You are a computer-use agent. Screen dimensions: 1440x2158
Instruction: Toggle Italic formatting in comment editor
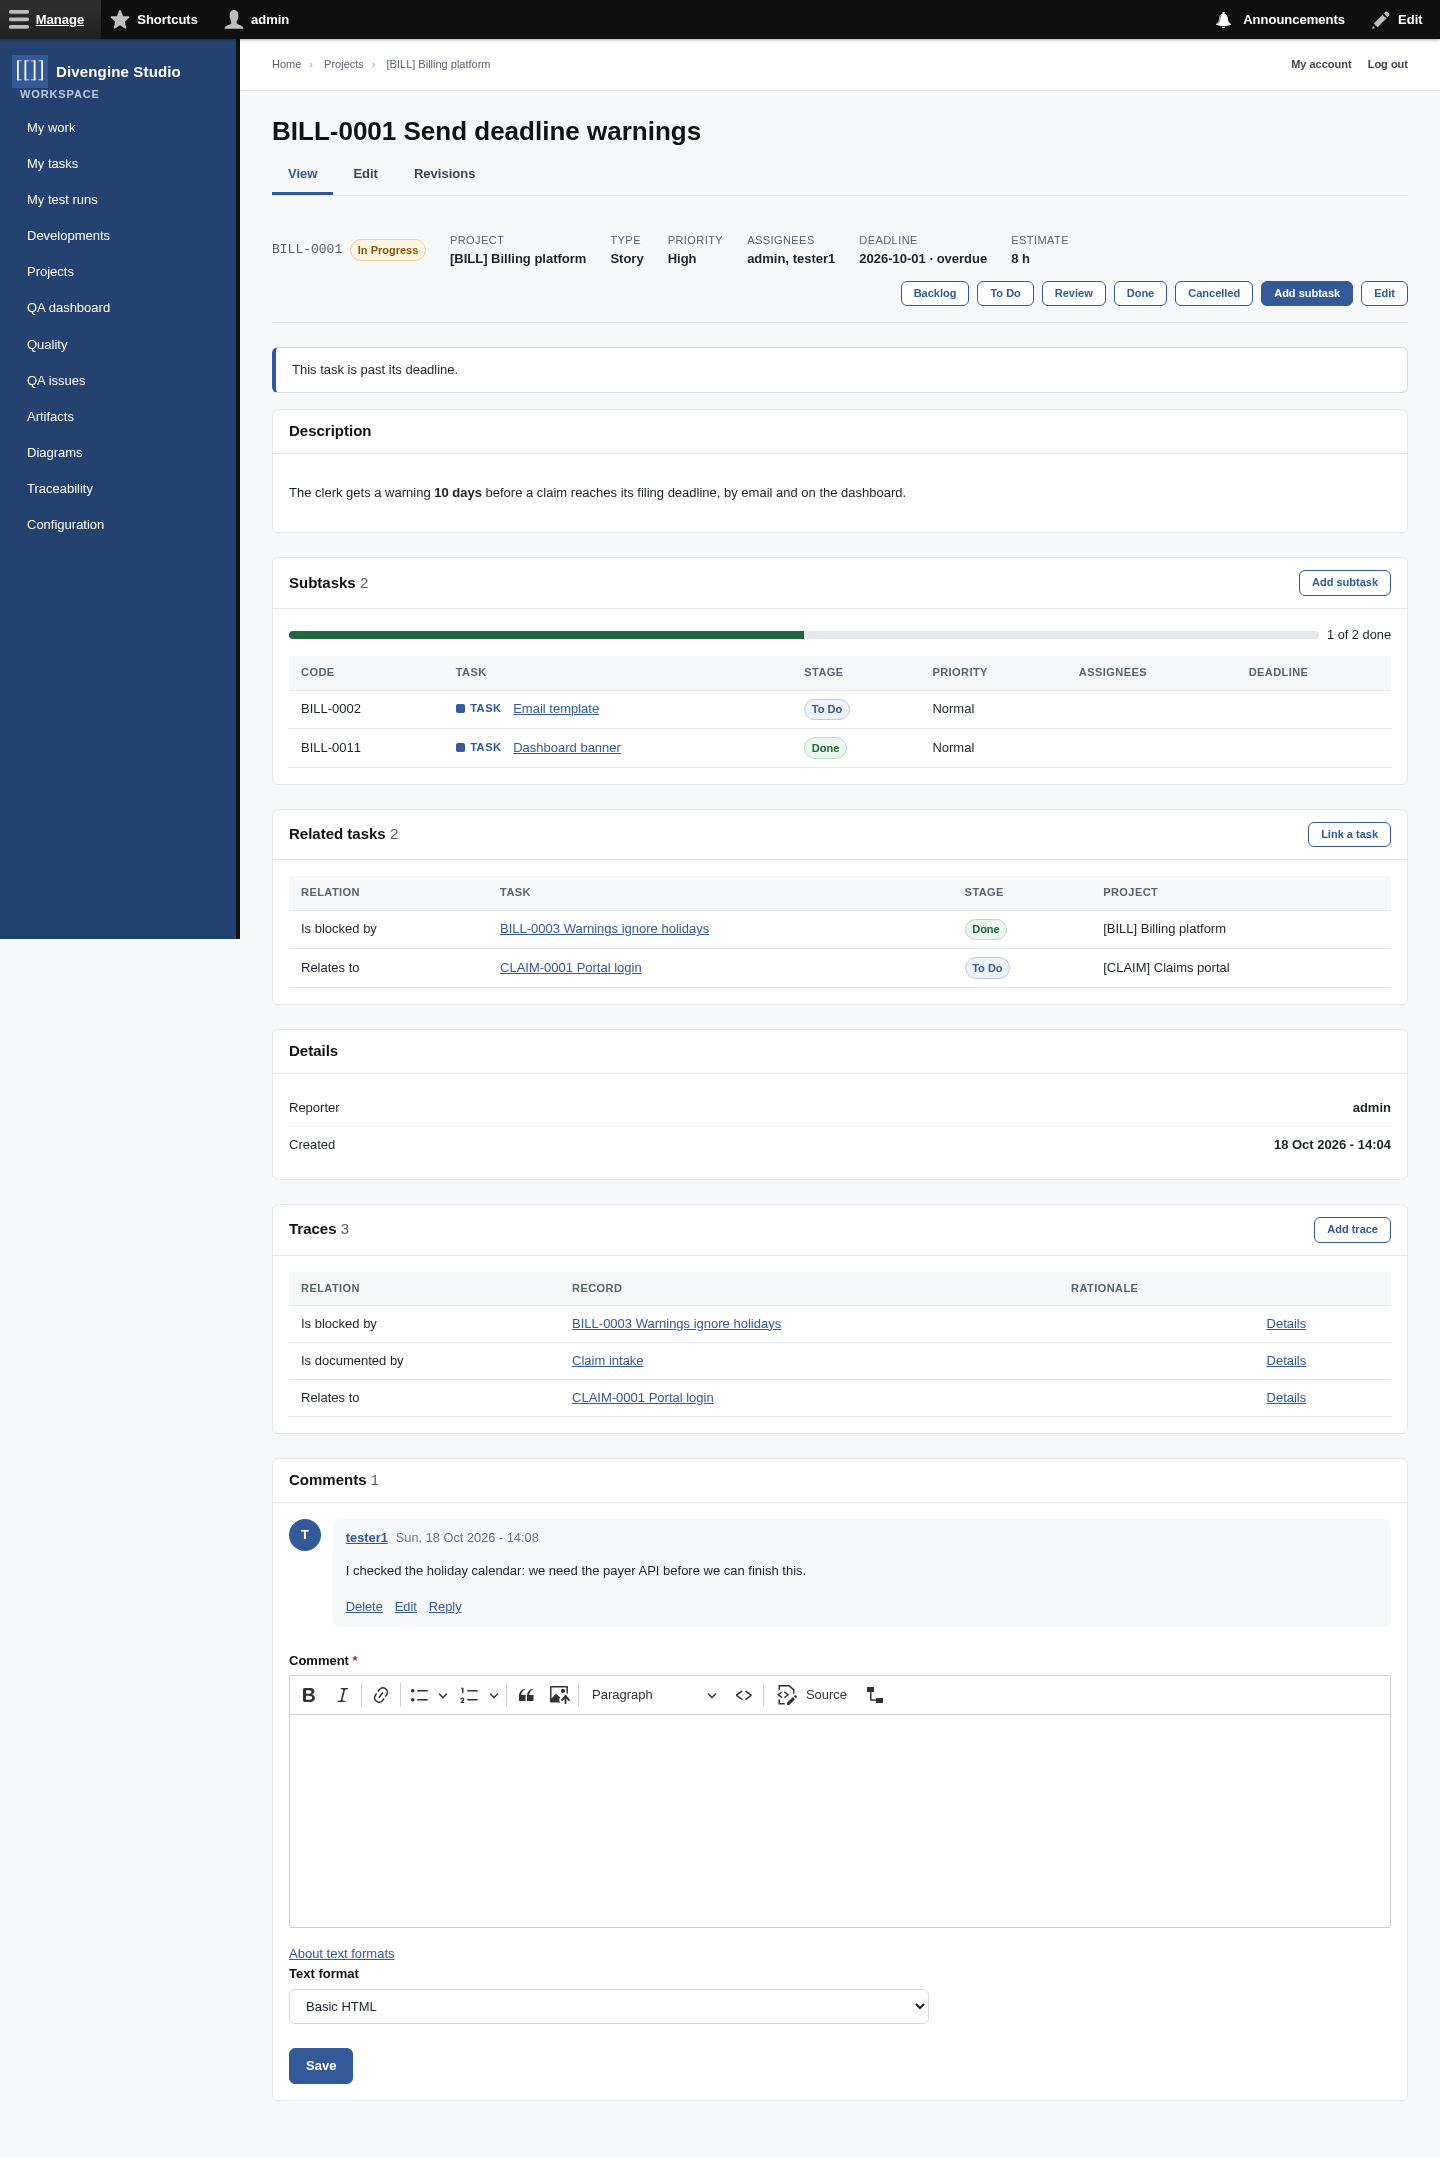[342, 1695]
